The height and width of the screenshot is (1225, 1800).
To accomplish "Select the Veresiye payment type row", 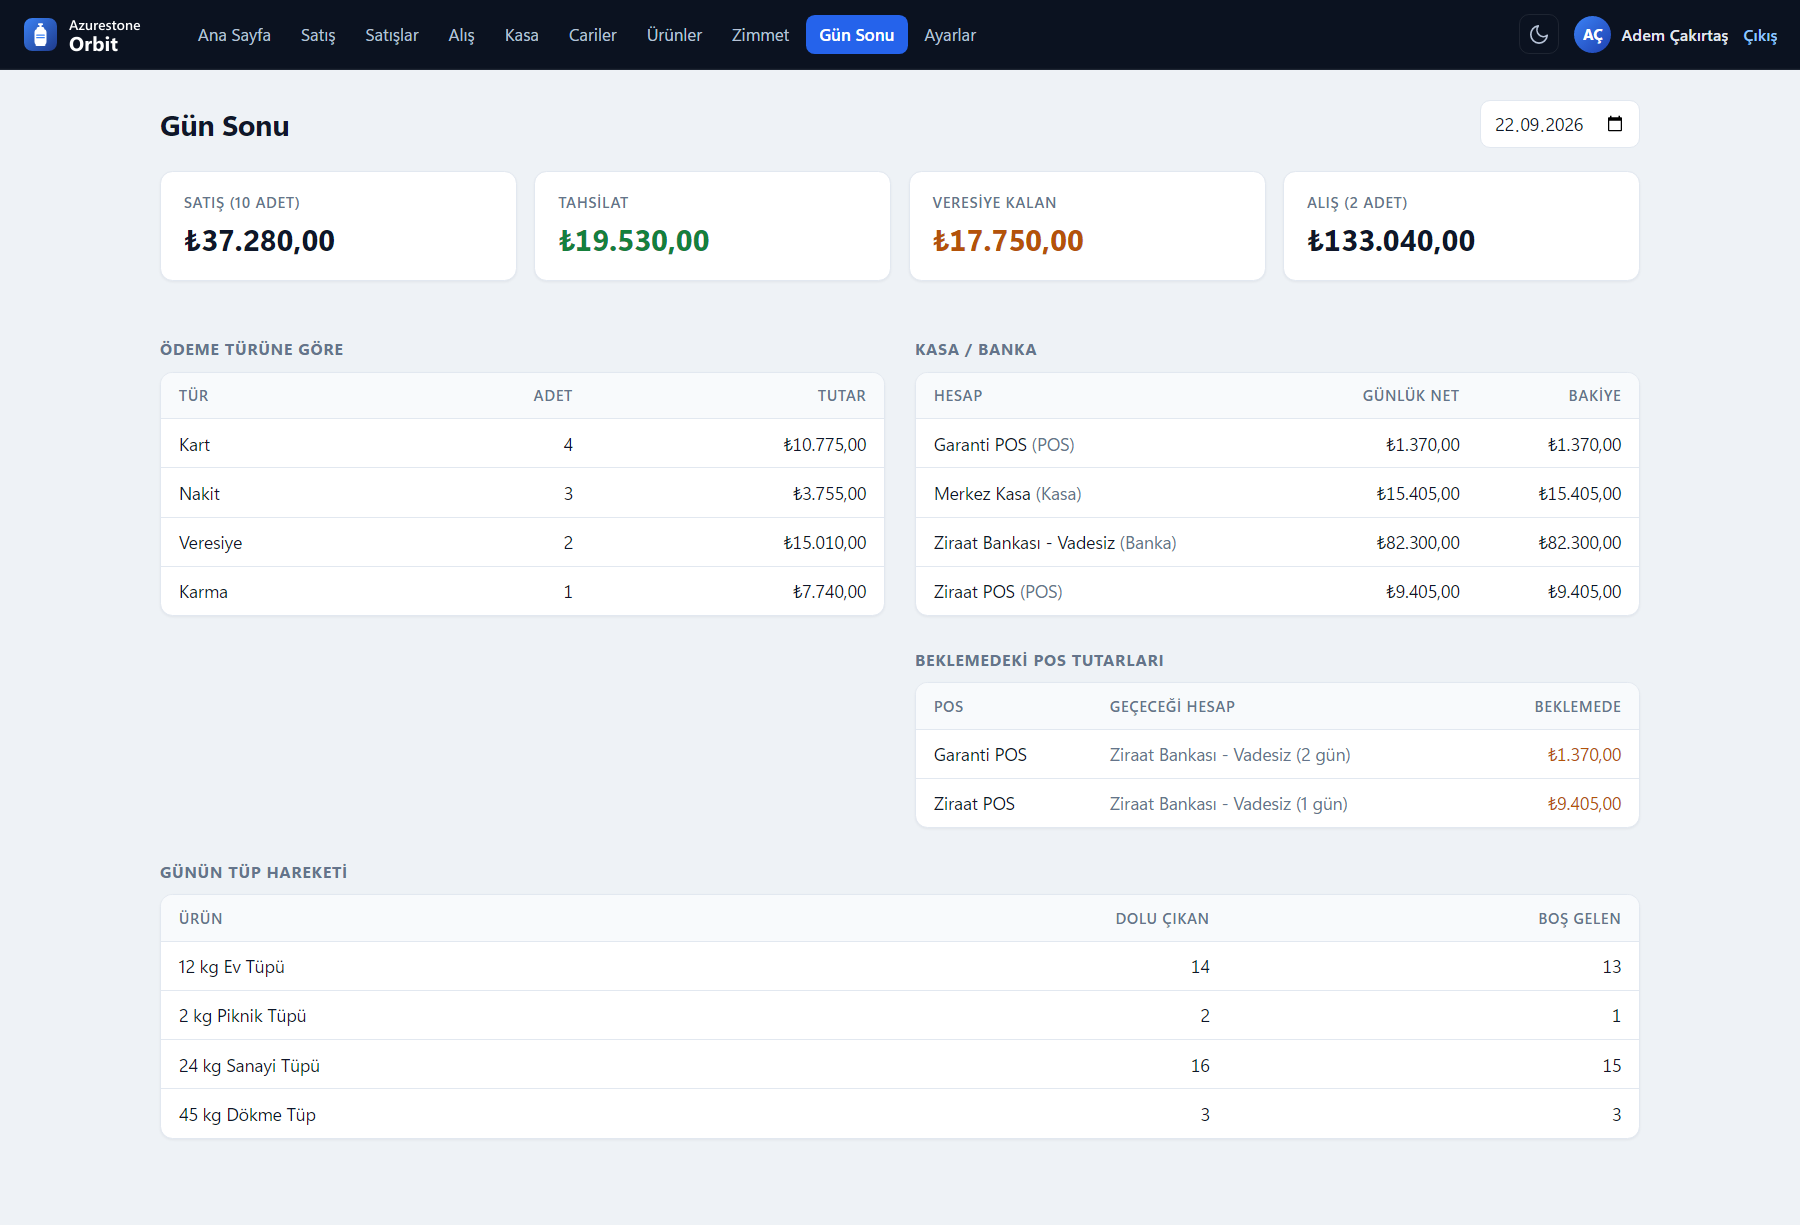I will (x=522, y=542).
